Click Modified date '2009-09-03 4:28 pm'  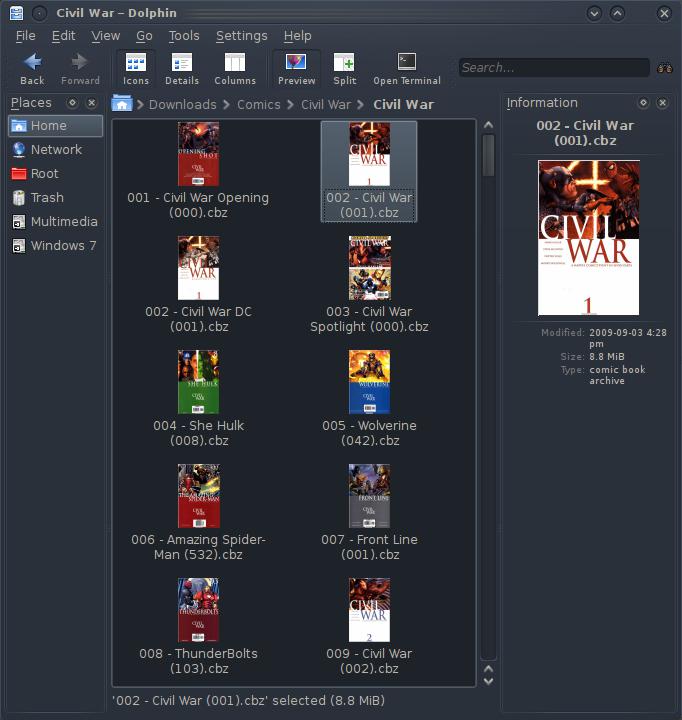628,338
